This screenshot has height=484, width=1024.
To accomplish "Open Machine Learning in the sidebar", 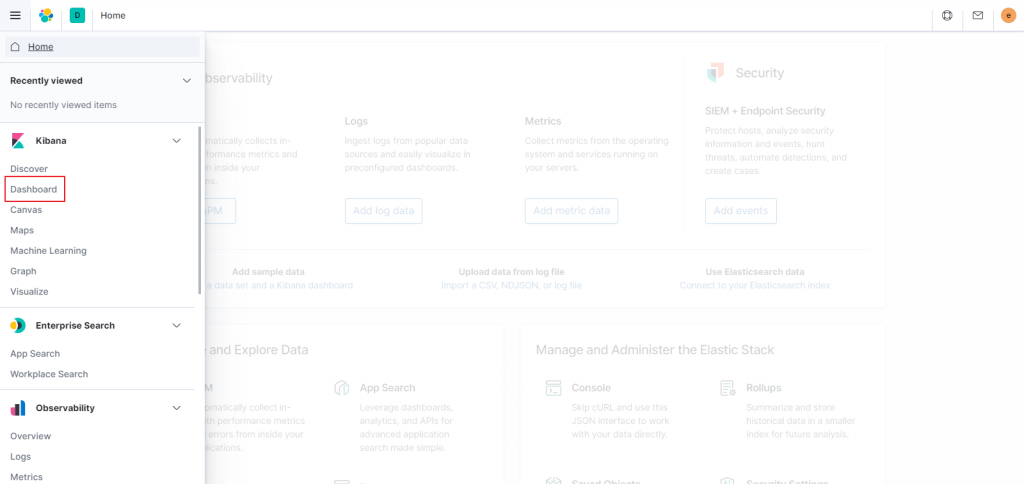I will 48,251.
